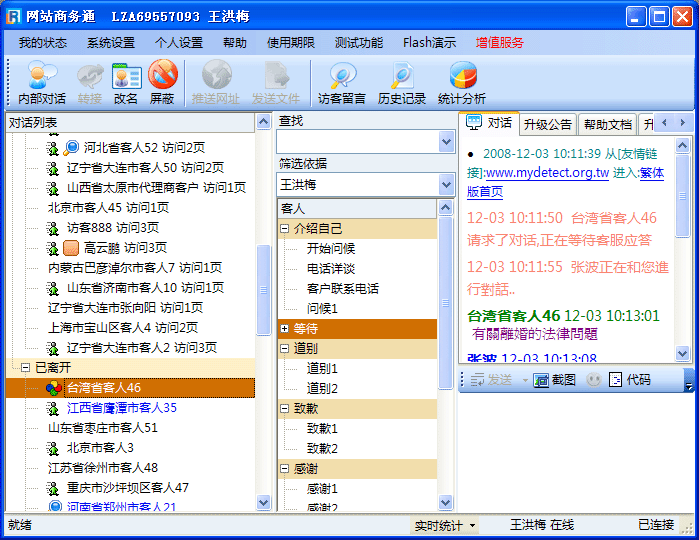Screen dimensions: 699x540
Task: Click the 代码 code button
Action: (630, 380)
